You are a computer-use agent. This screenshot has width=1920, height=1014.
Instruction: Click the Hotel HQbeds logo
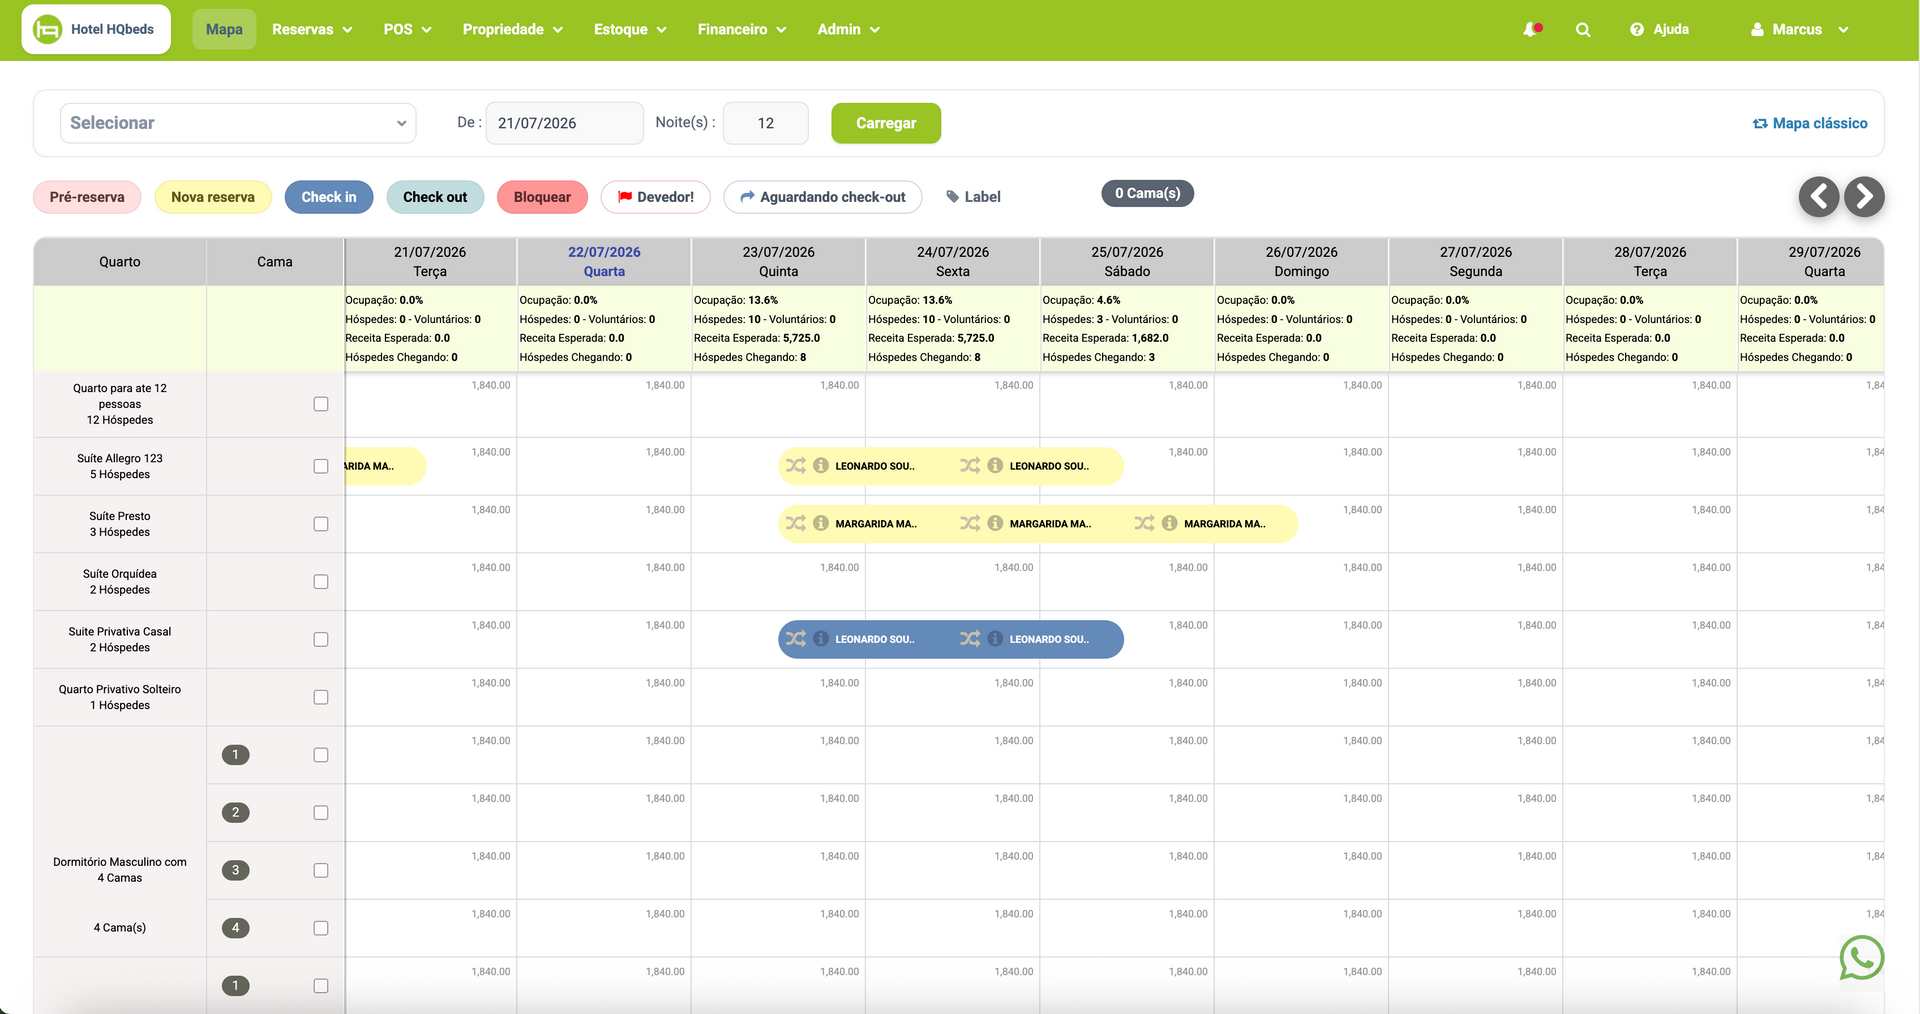pos(96,29)
